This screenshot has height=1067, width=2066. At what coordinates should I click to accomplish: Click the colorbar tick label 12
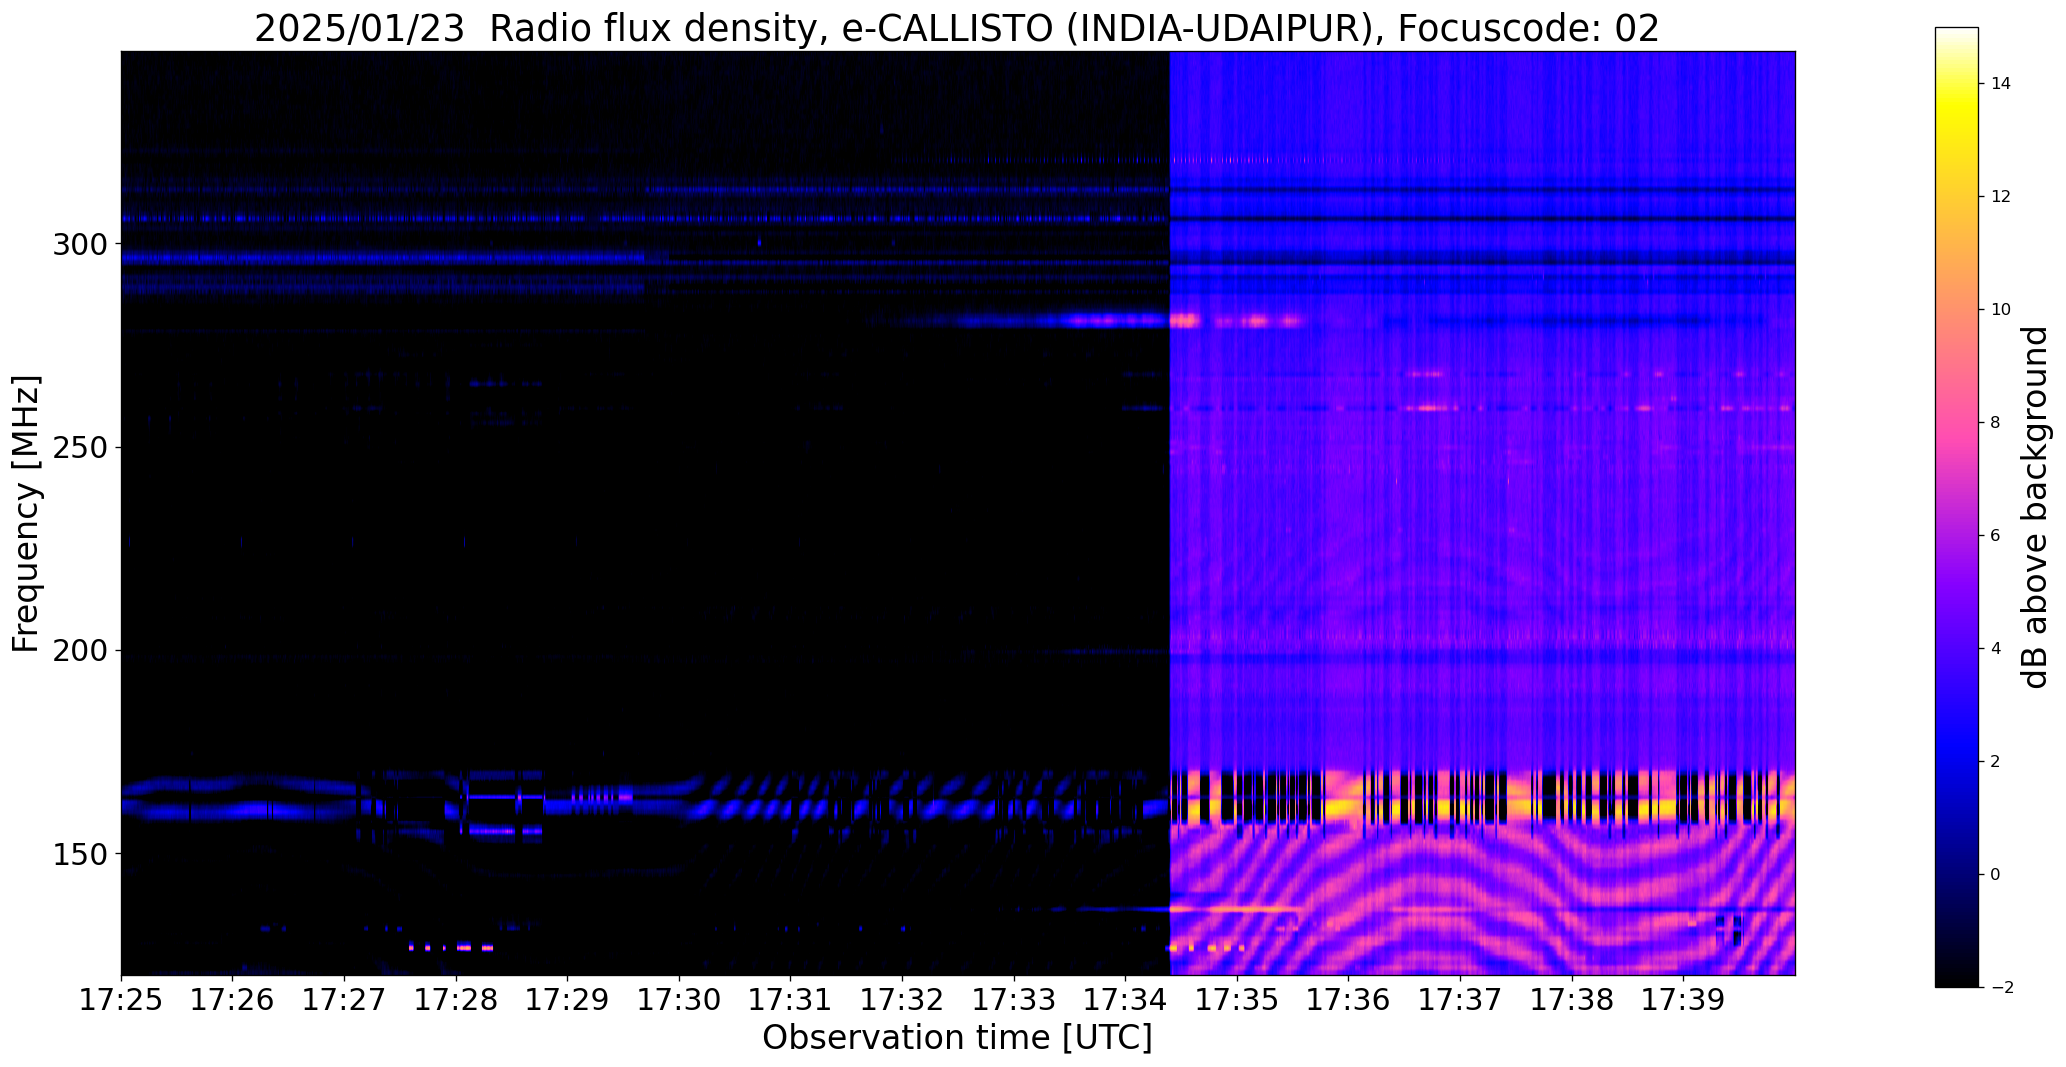tap(2001, 197)
